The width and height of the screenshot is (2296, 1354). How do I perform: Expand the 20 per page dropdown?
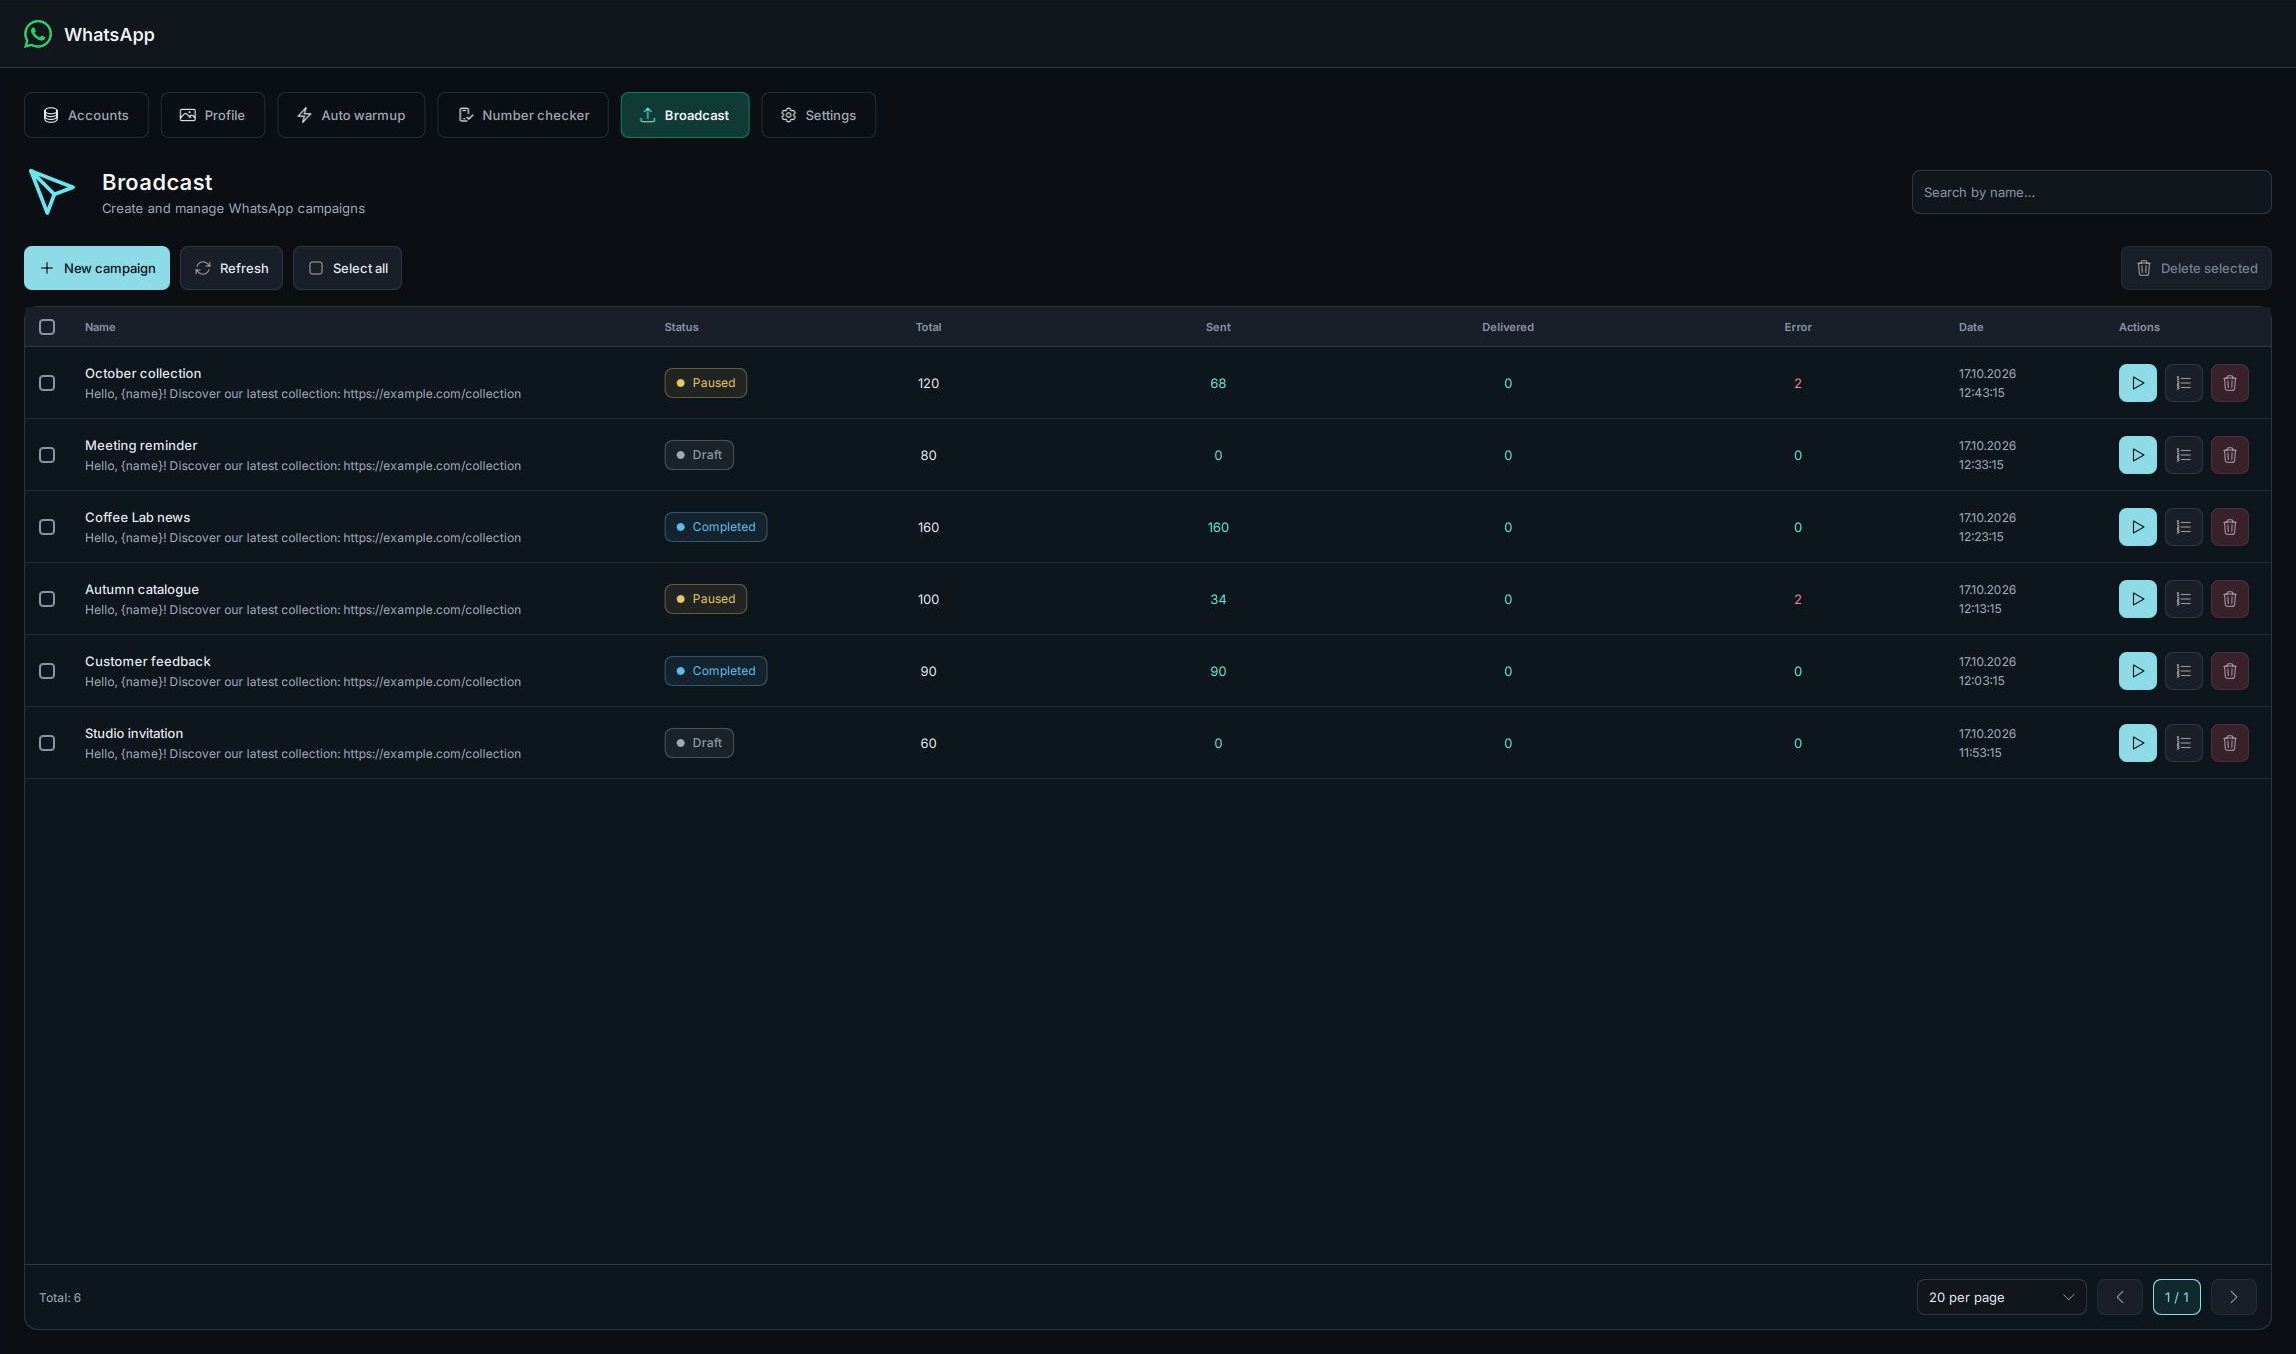tap(2001, 1297)
